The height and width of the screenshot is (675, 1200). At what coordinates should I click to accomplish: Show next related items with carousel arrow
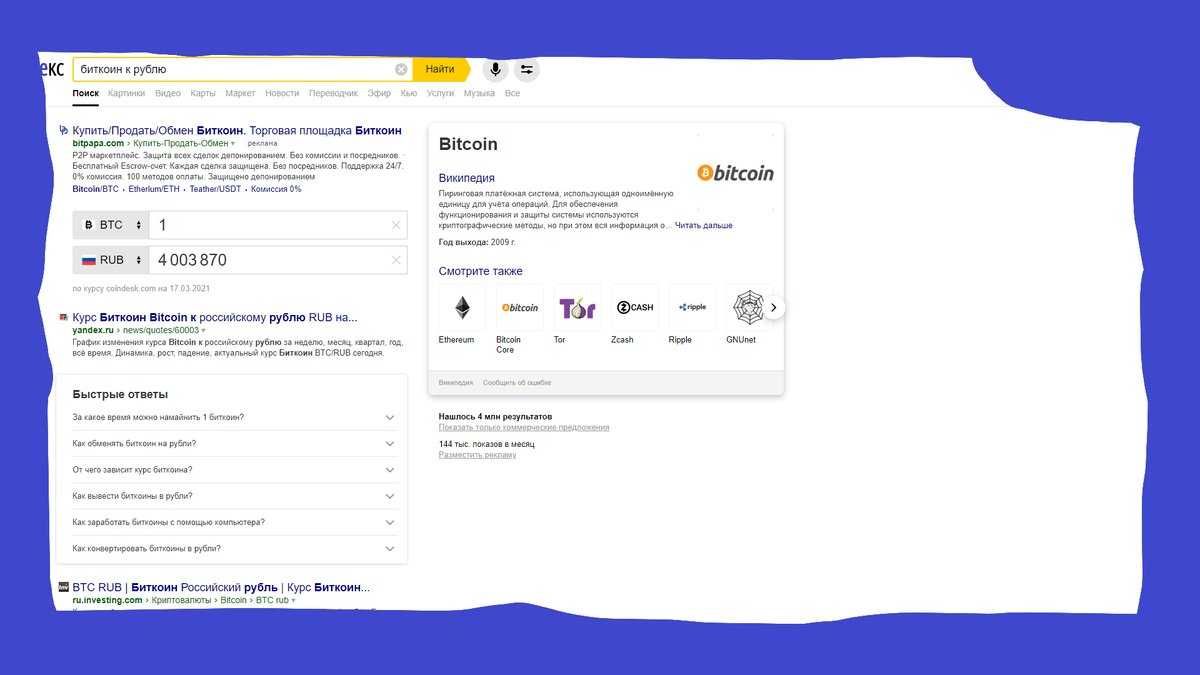coord(775,308)
